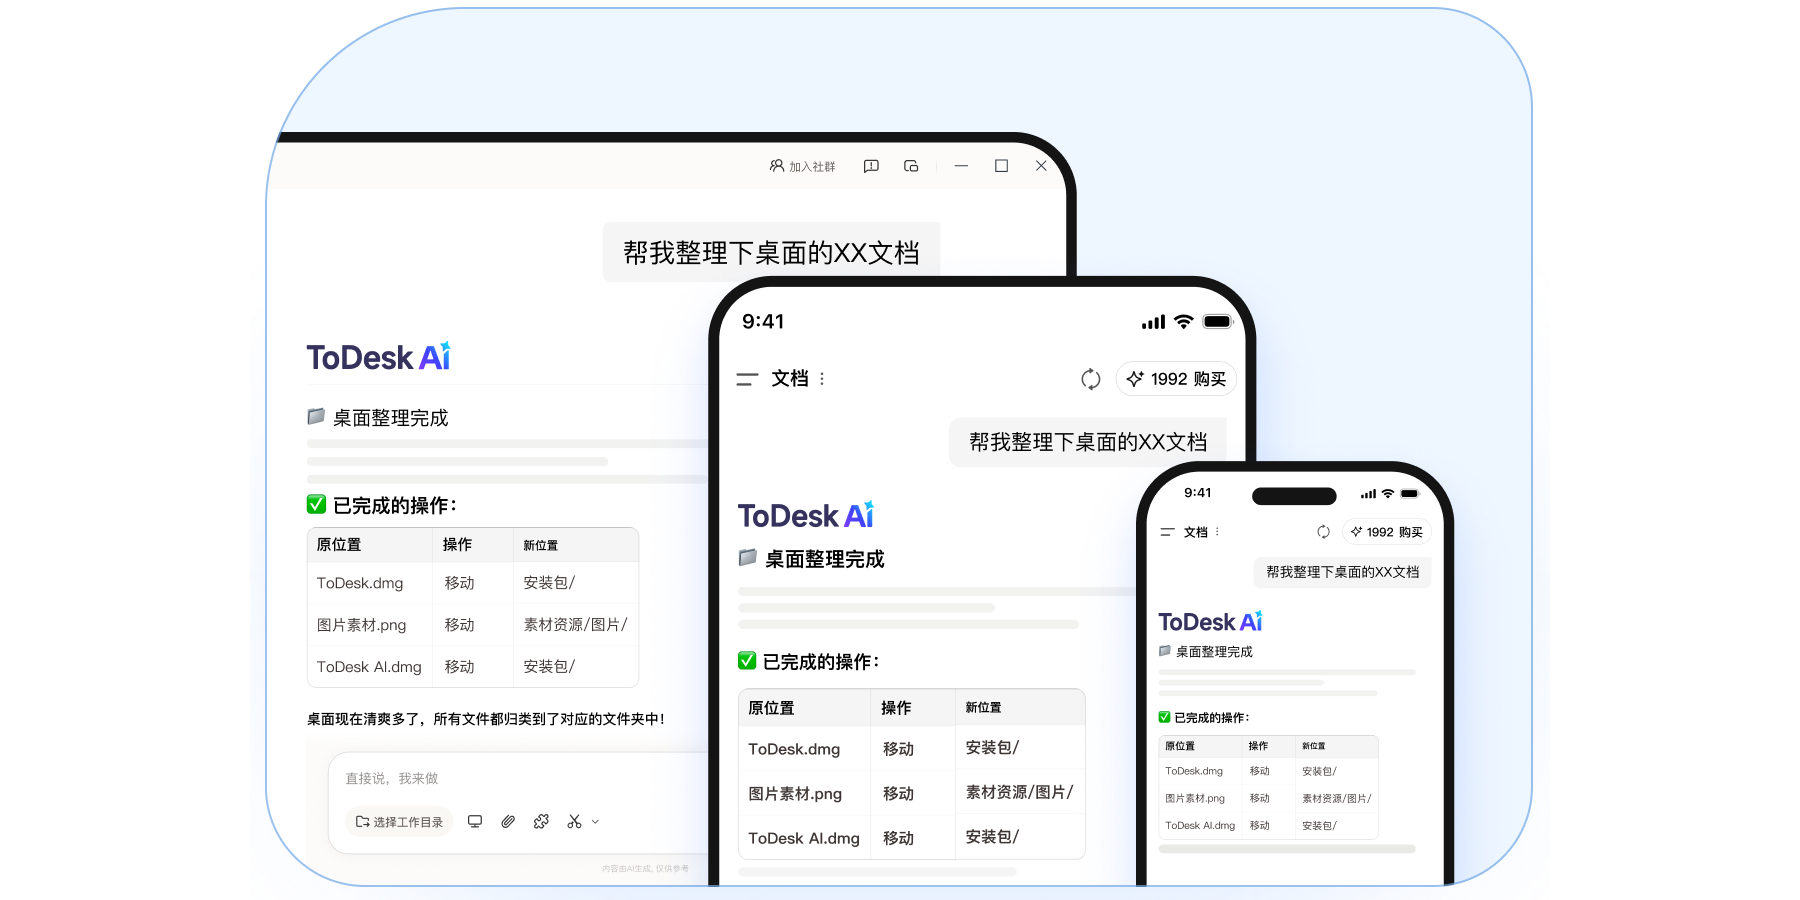Click 加入社群 in the desktop window title bar
Image resolution: width=1800 pixels, height=900 pixels.
point(802,166)
